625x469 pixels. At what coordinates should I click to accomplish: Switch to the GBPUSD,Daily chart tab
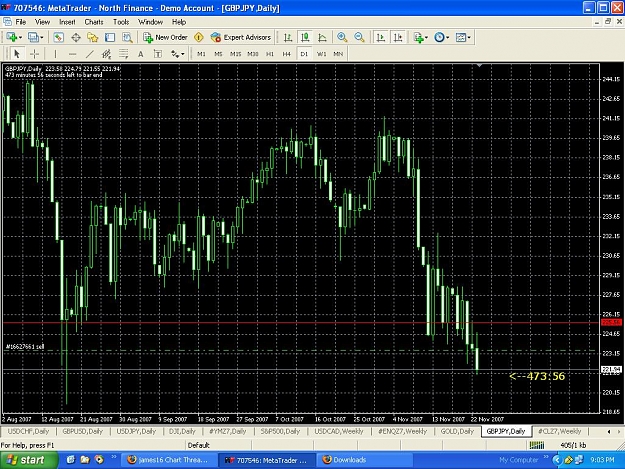pyautogui.click(x=83, y=431)
